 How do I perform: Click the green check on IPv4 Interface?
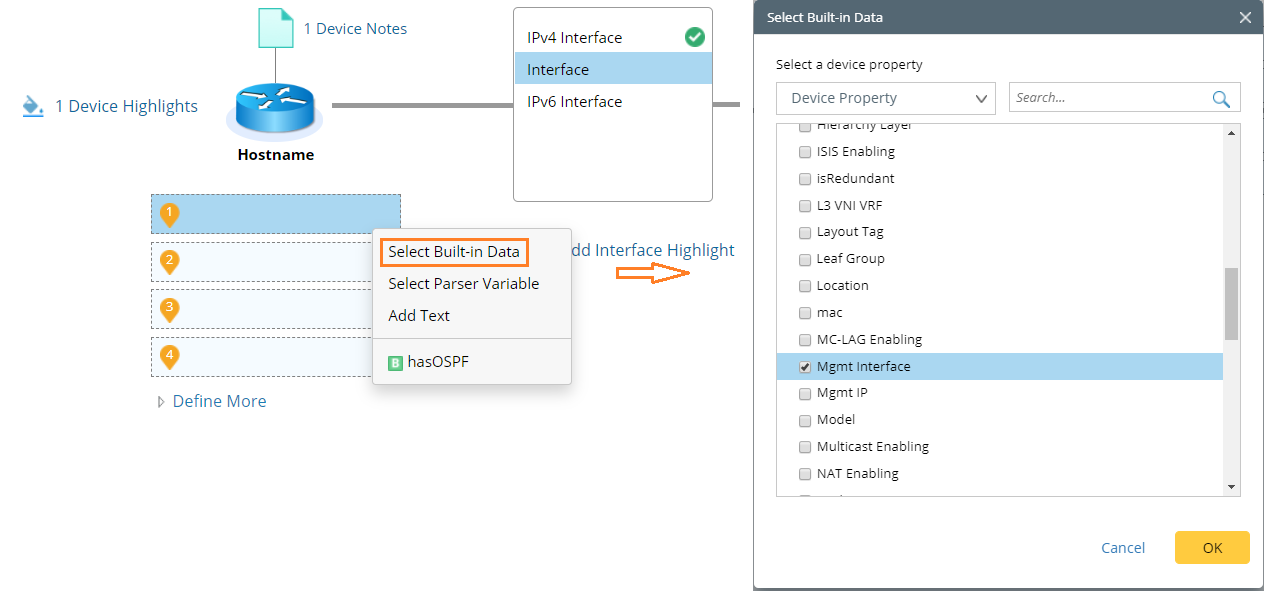[x=695, y=37]
